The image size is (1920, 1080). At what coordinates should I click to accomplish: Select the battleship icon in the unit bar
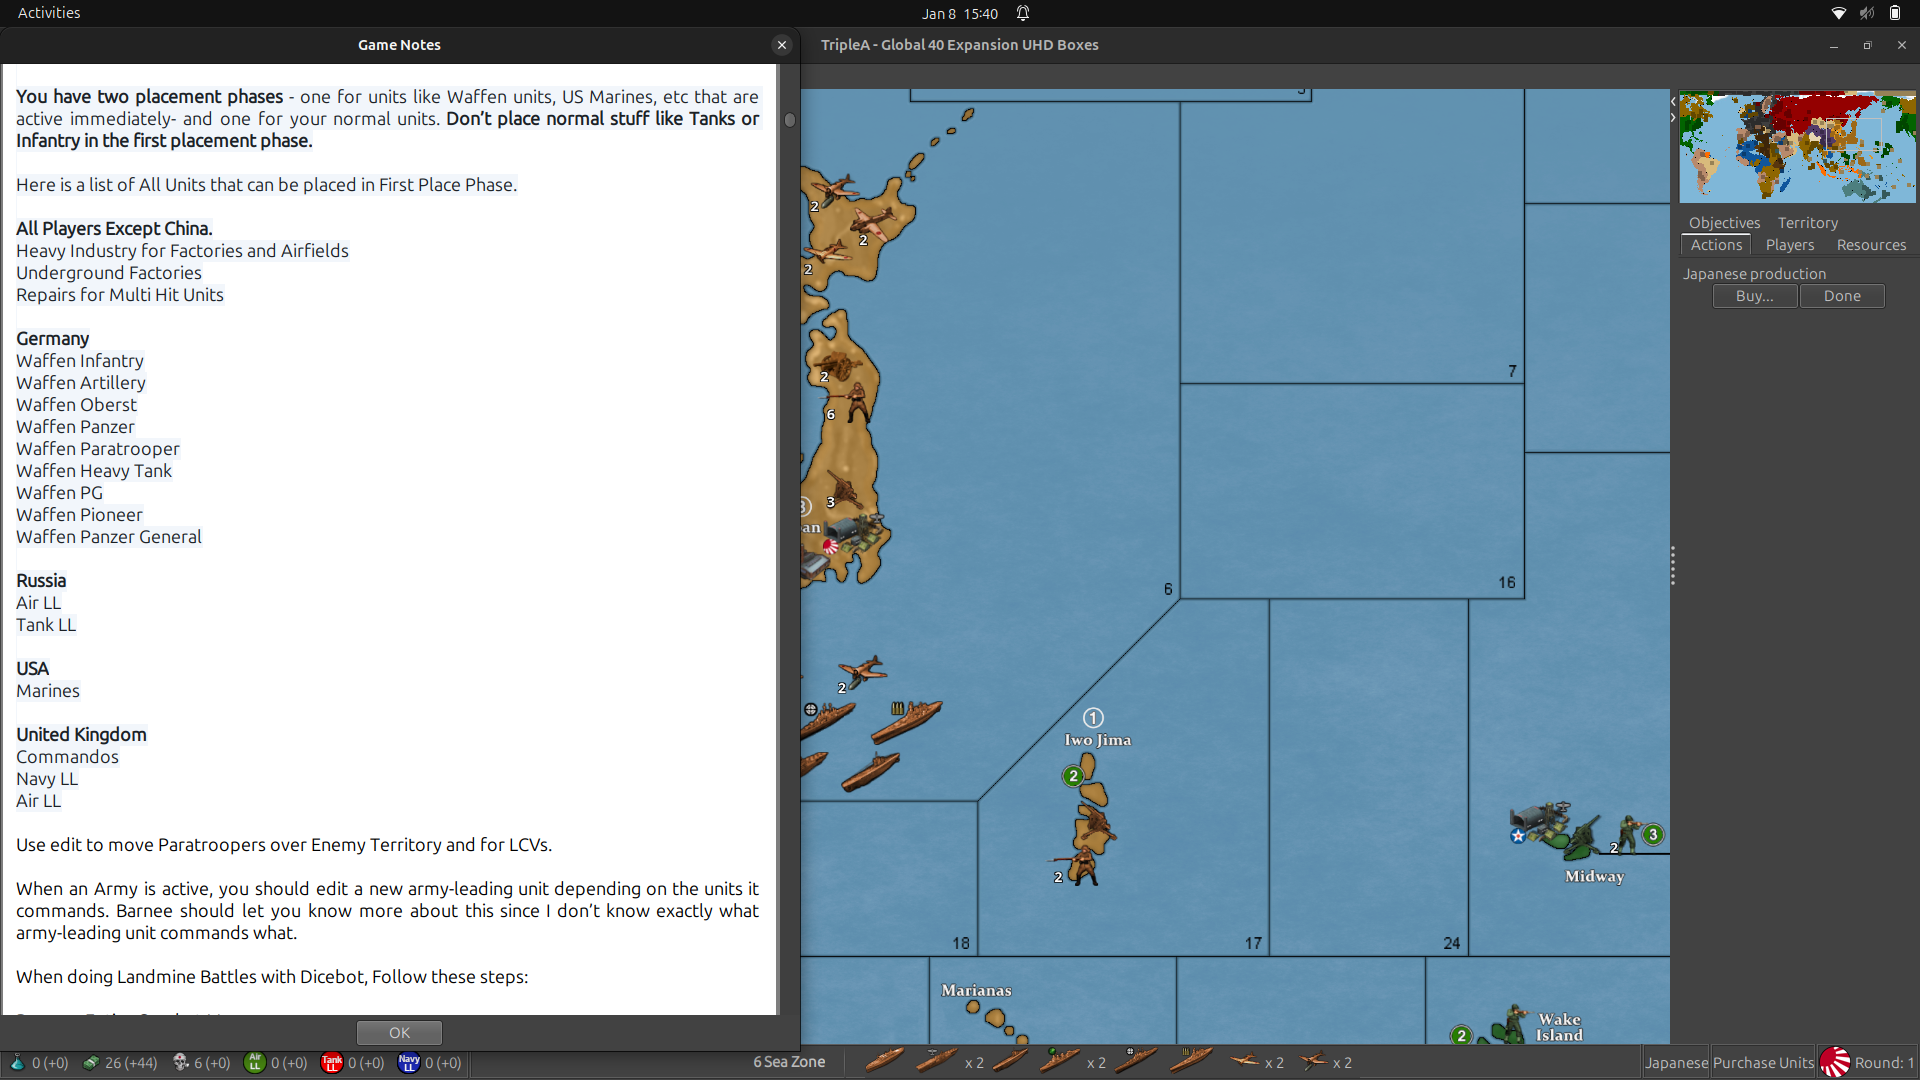[x=884, y=1062]
